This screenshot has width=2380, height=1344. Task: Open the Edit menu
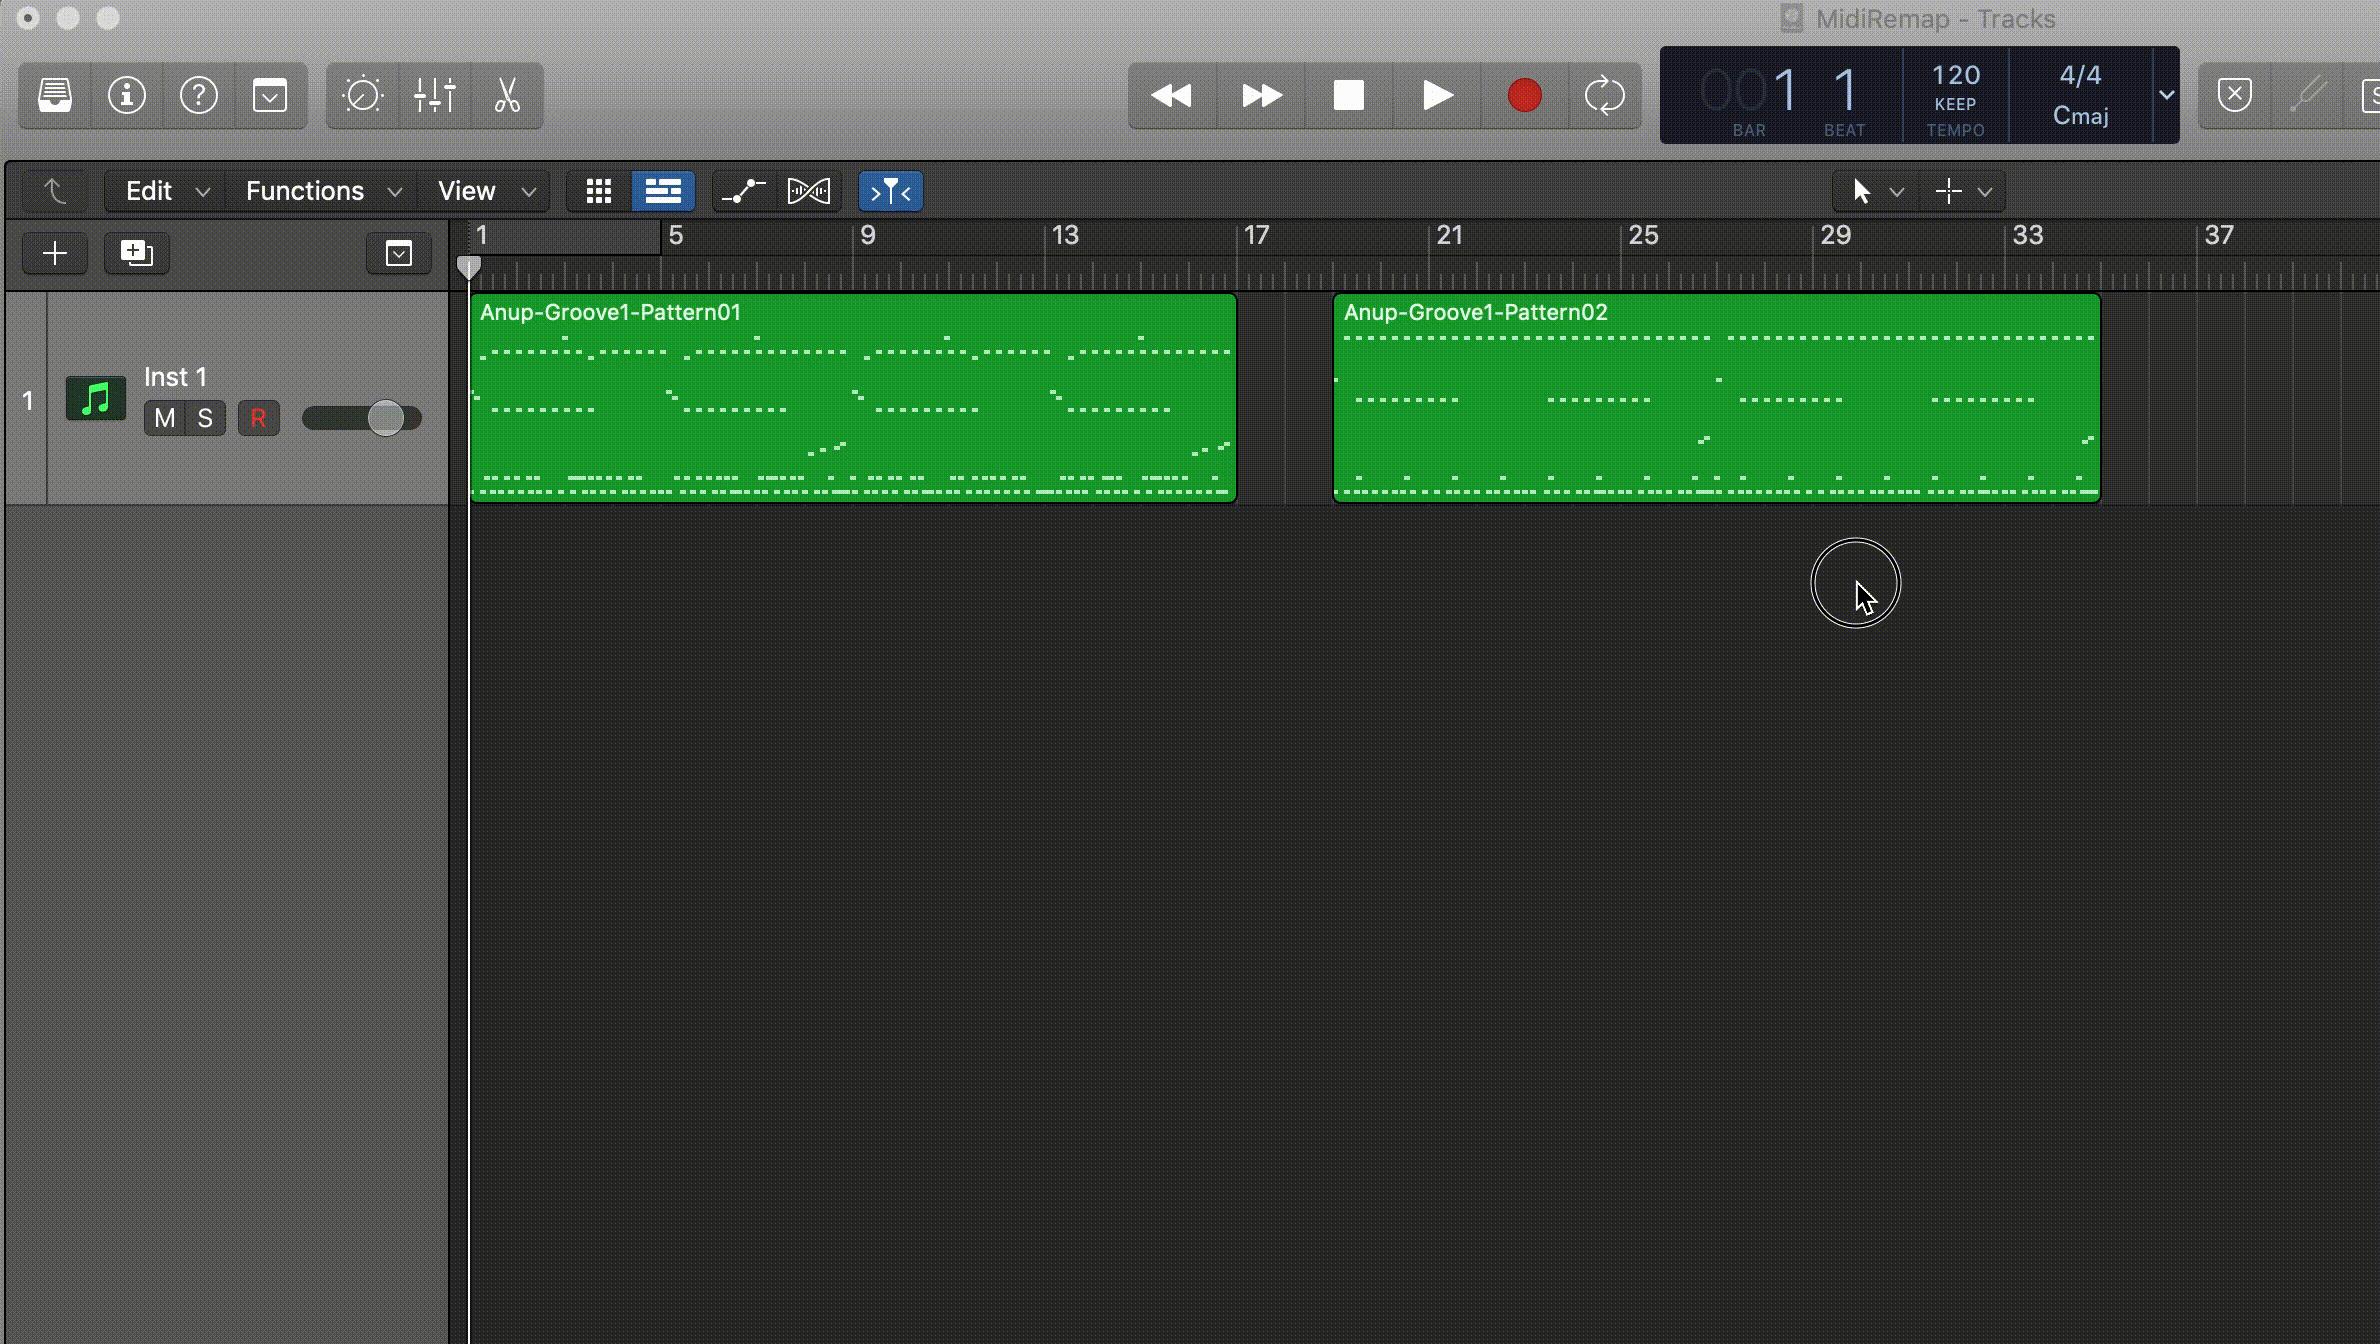click(x=166, y=191)
